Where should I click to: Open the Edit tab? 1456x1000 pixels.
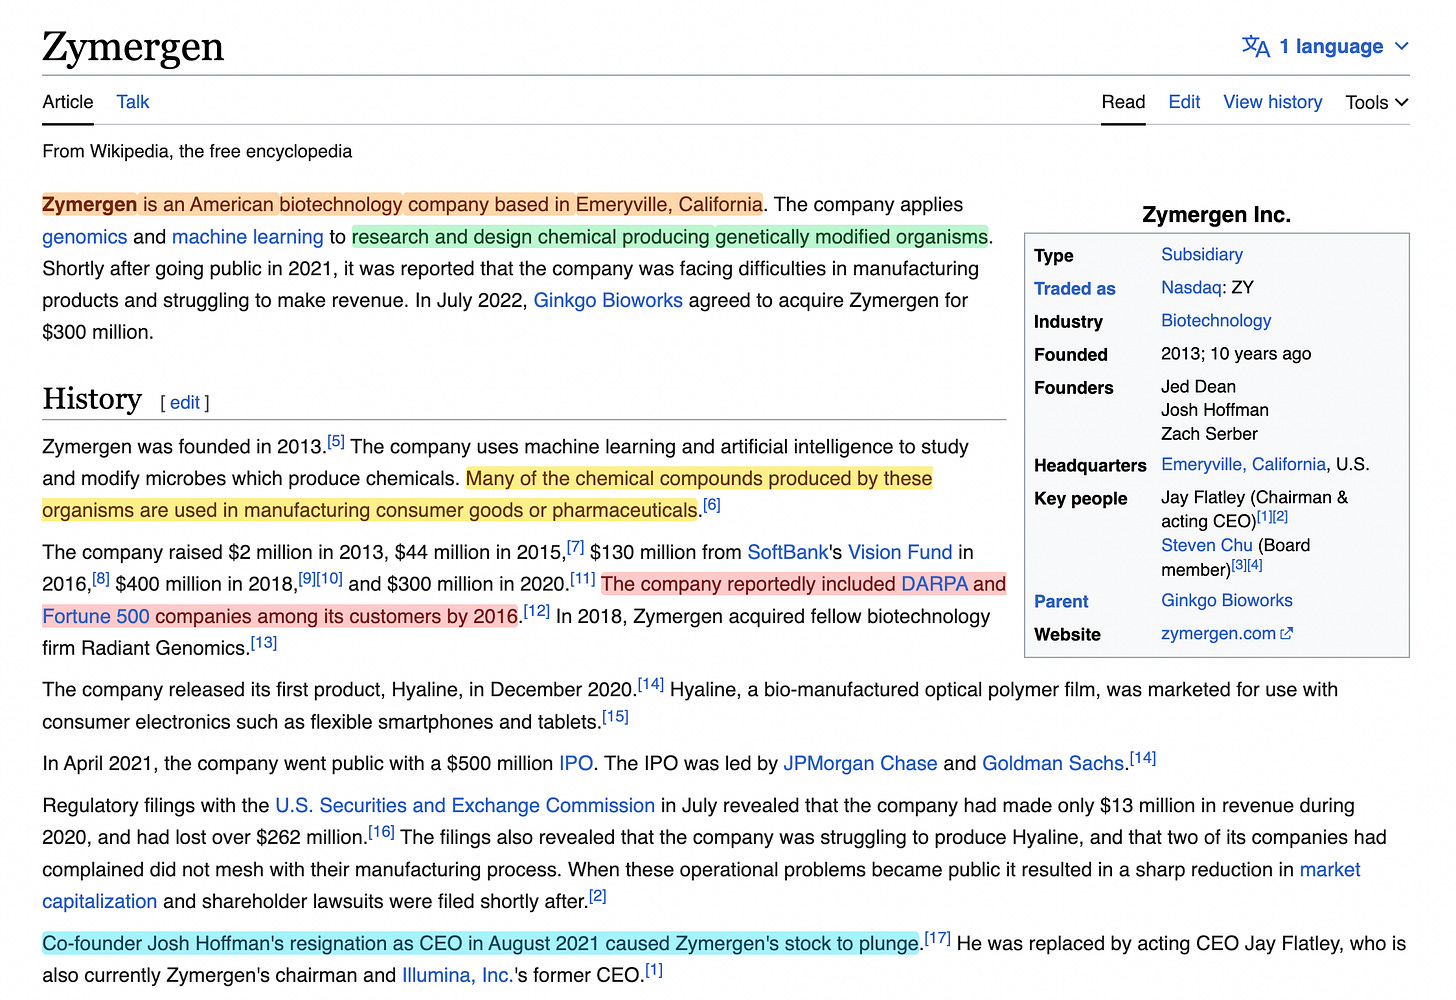click(x=1184, y=102)
